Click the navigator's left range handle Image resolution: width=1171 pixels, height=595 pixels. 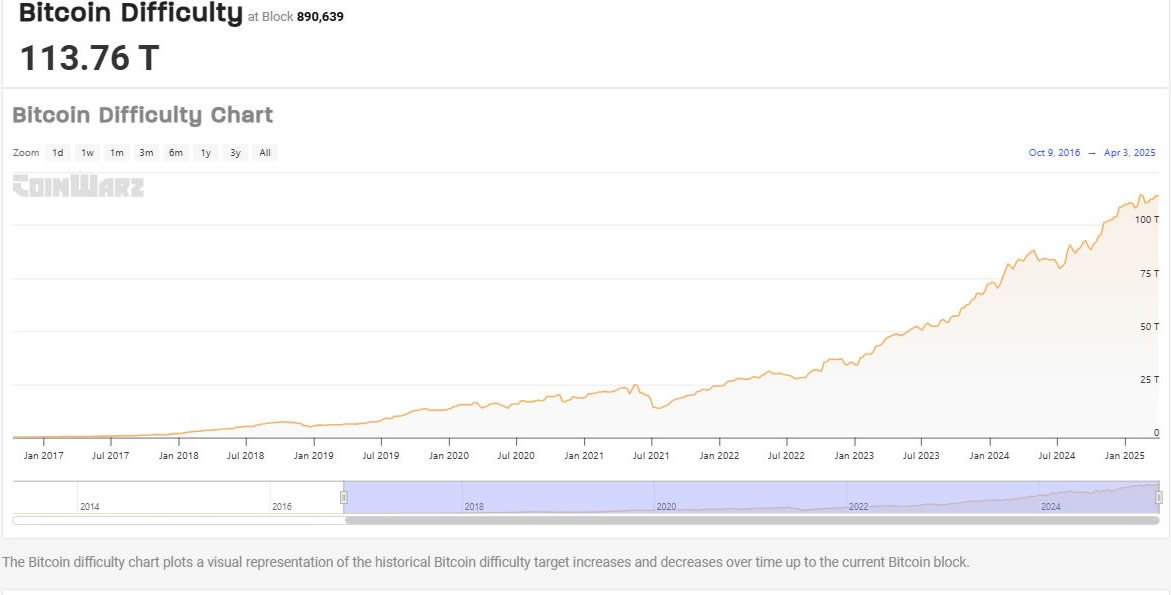coord(344,497)
